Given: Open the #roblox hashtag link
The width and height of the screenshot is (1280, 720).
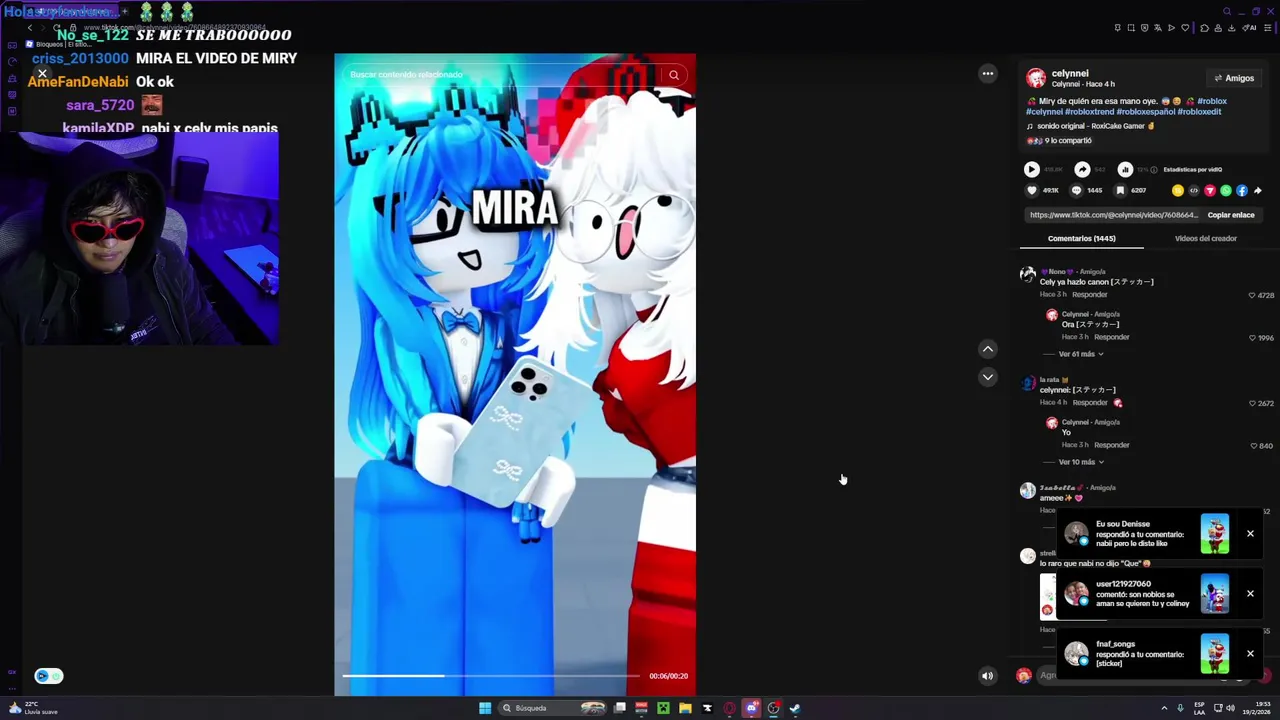Looking at the screenshot, I should coord(1212,101).
